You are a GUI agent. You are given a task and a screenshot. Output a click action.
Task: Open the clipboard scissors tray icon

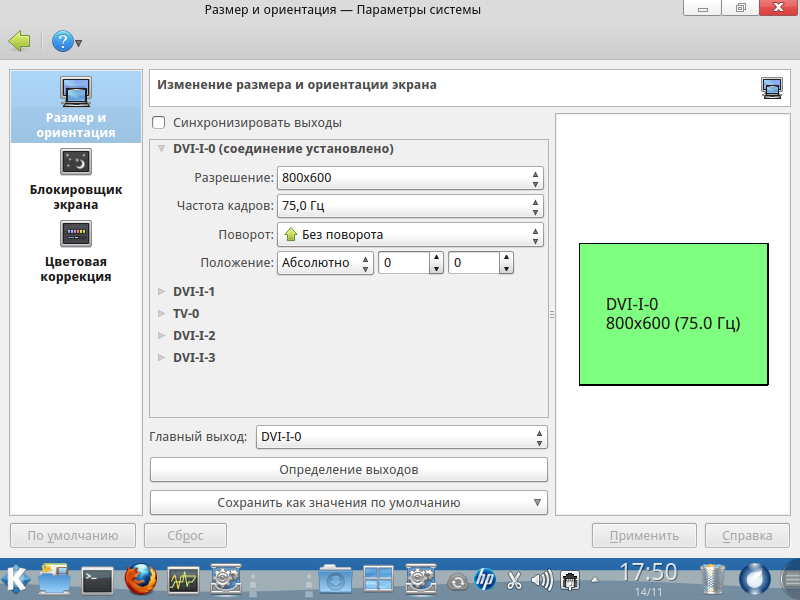point(514,581)
